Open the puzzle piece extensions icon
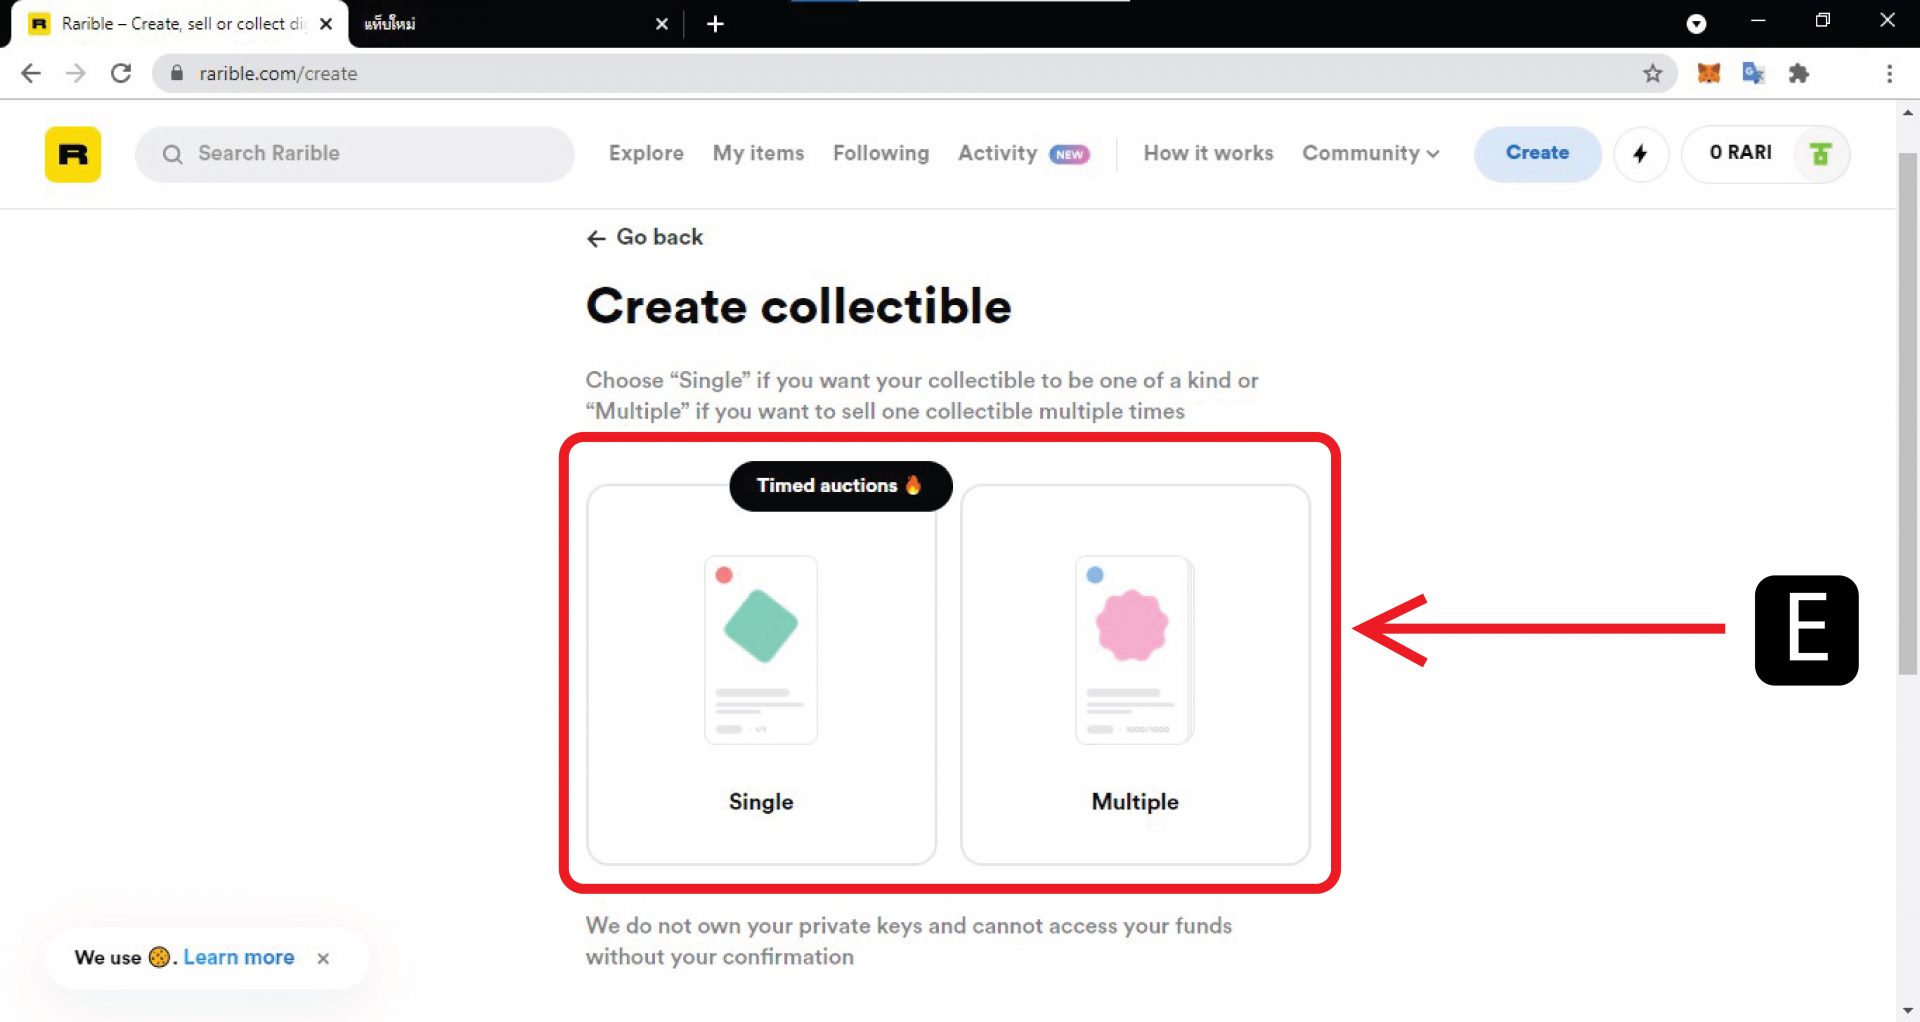This screenshot has height=1022, width=1920. tap(1798, 73)
